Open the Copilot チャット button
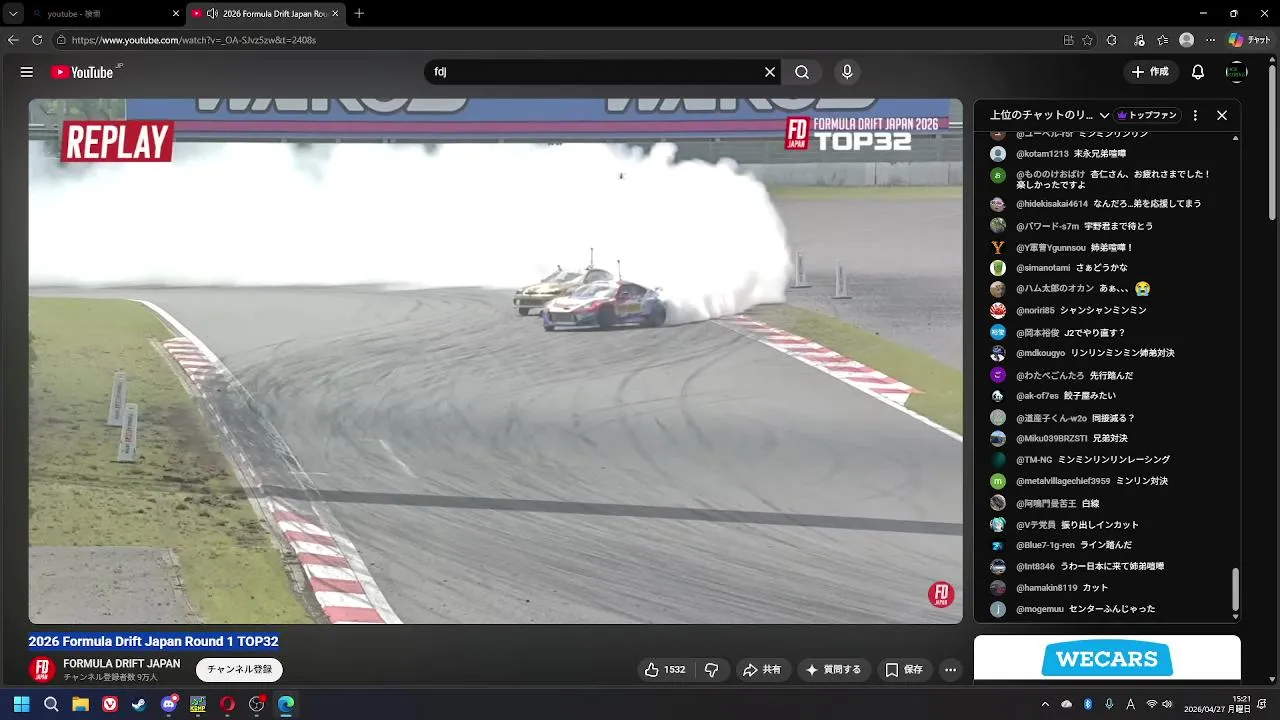This screenshot has height=720, width=1280. pos(1250,40)
